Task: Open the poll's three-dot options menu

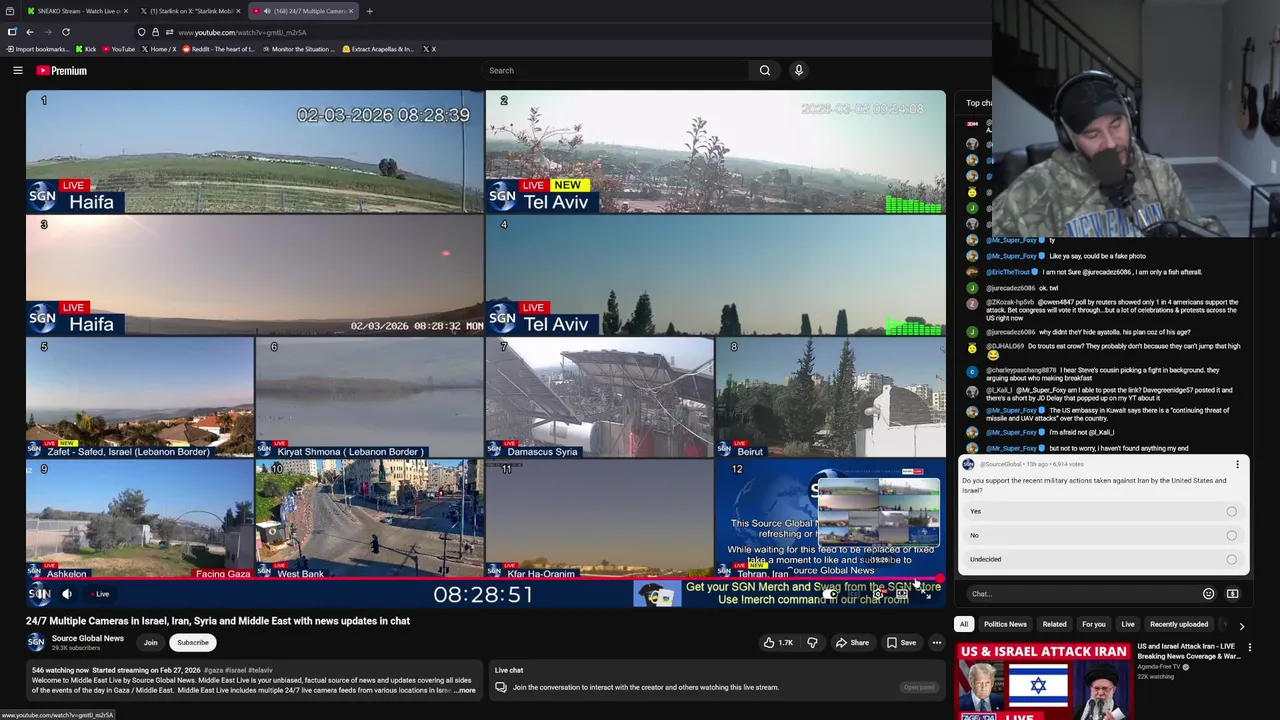Action: coord(1237,465)
